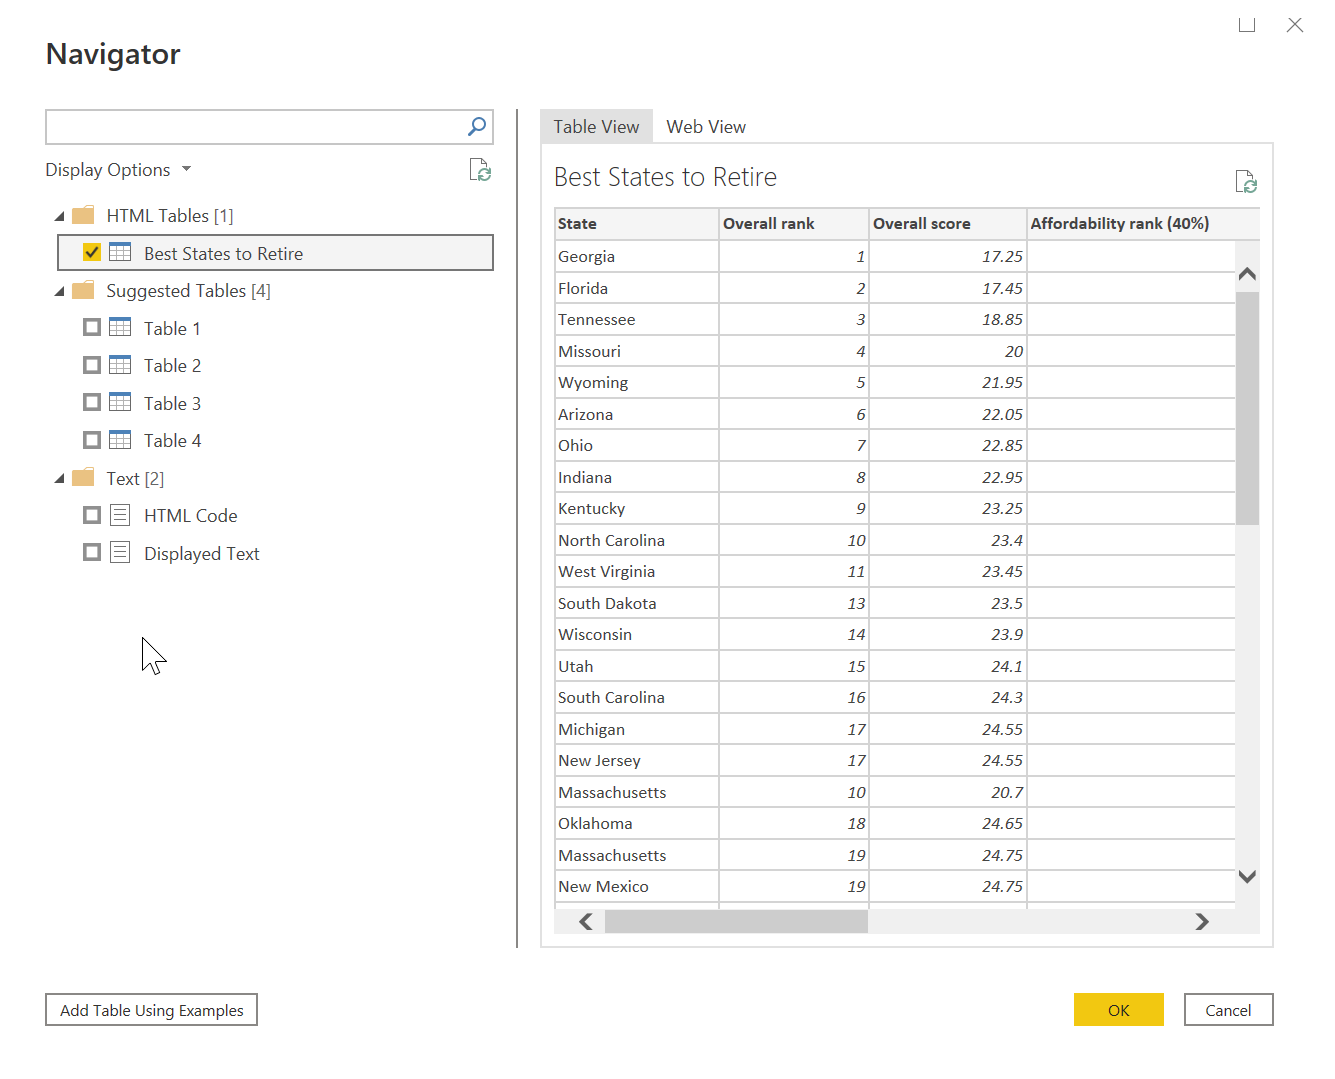Click the Georgia cell

(x=636, y=256)
